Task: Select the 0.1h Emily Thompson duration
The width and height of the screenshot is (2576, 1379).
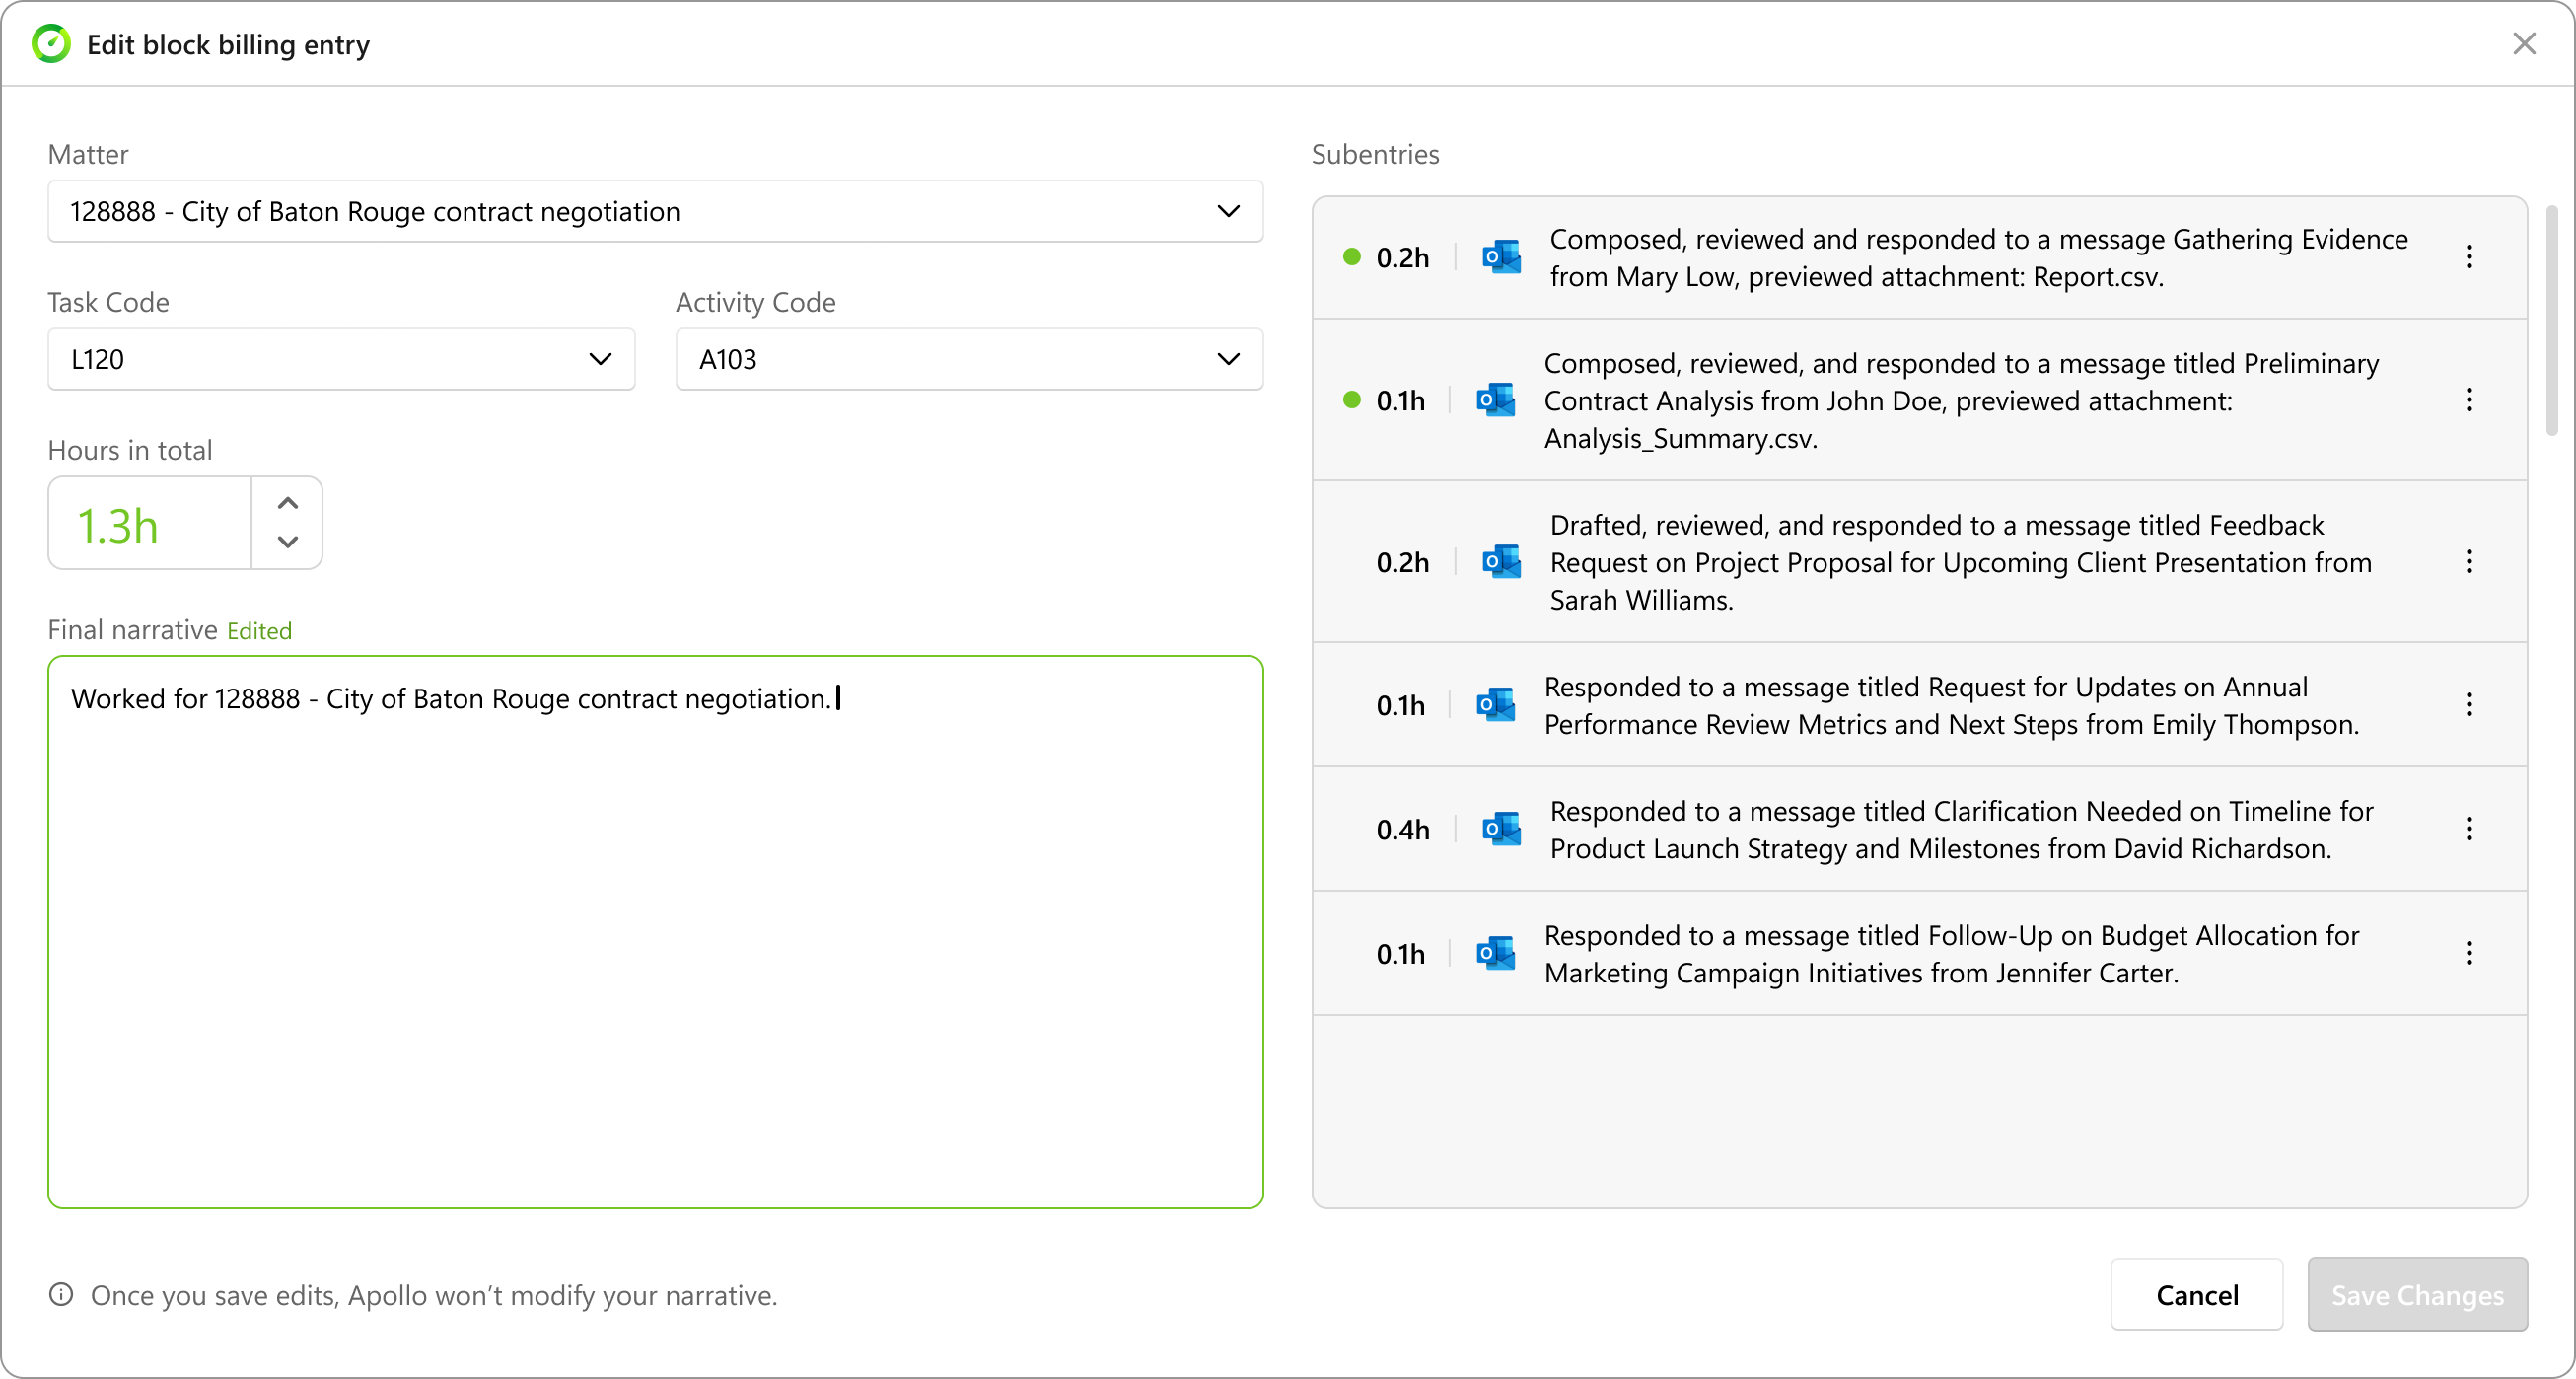Action: click(x=1400, y=706)
